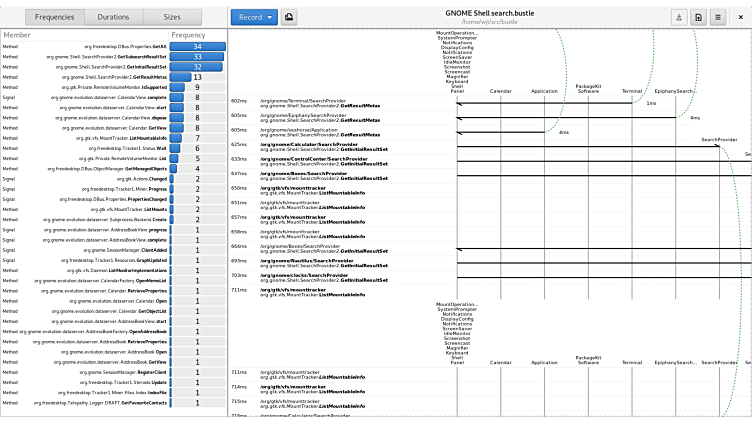Select the 633ms ControlCenter SearchProvider message
The width and height of the screenshot is (752, 423).
pyautogui.click(x=320, y=161)
